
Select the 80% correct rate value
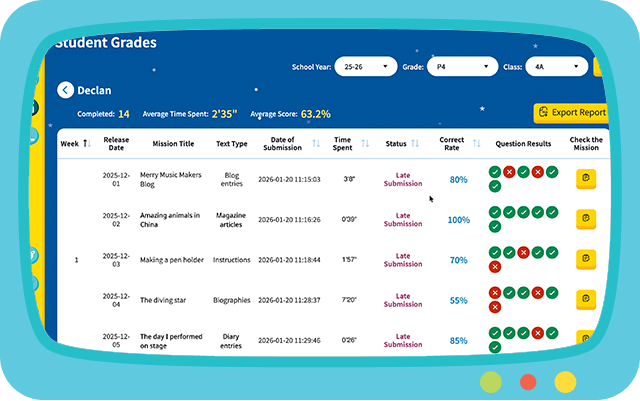tap(458, 180)
